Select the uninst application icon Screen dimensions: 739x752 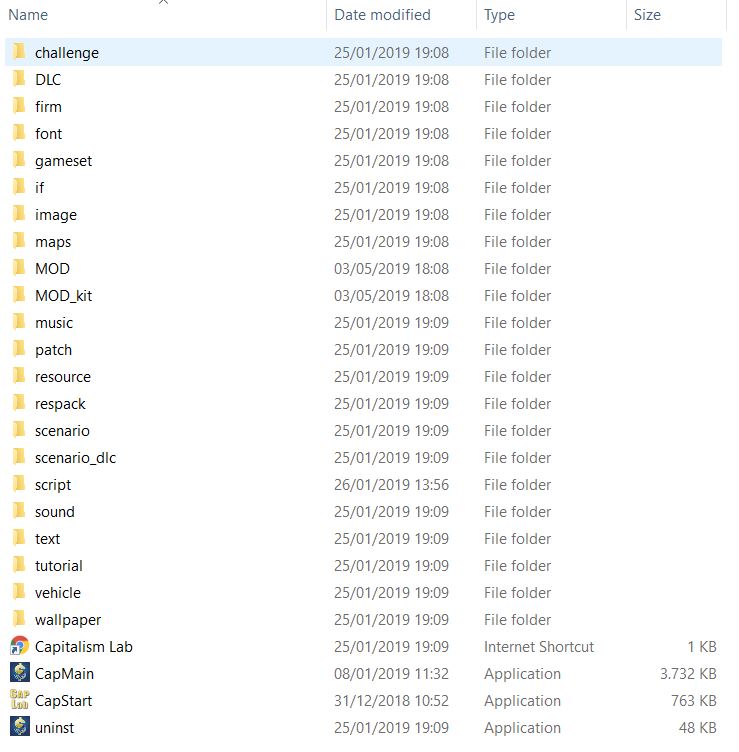pyautogui.click(x=20, y=727)
